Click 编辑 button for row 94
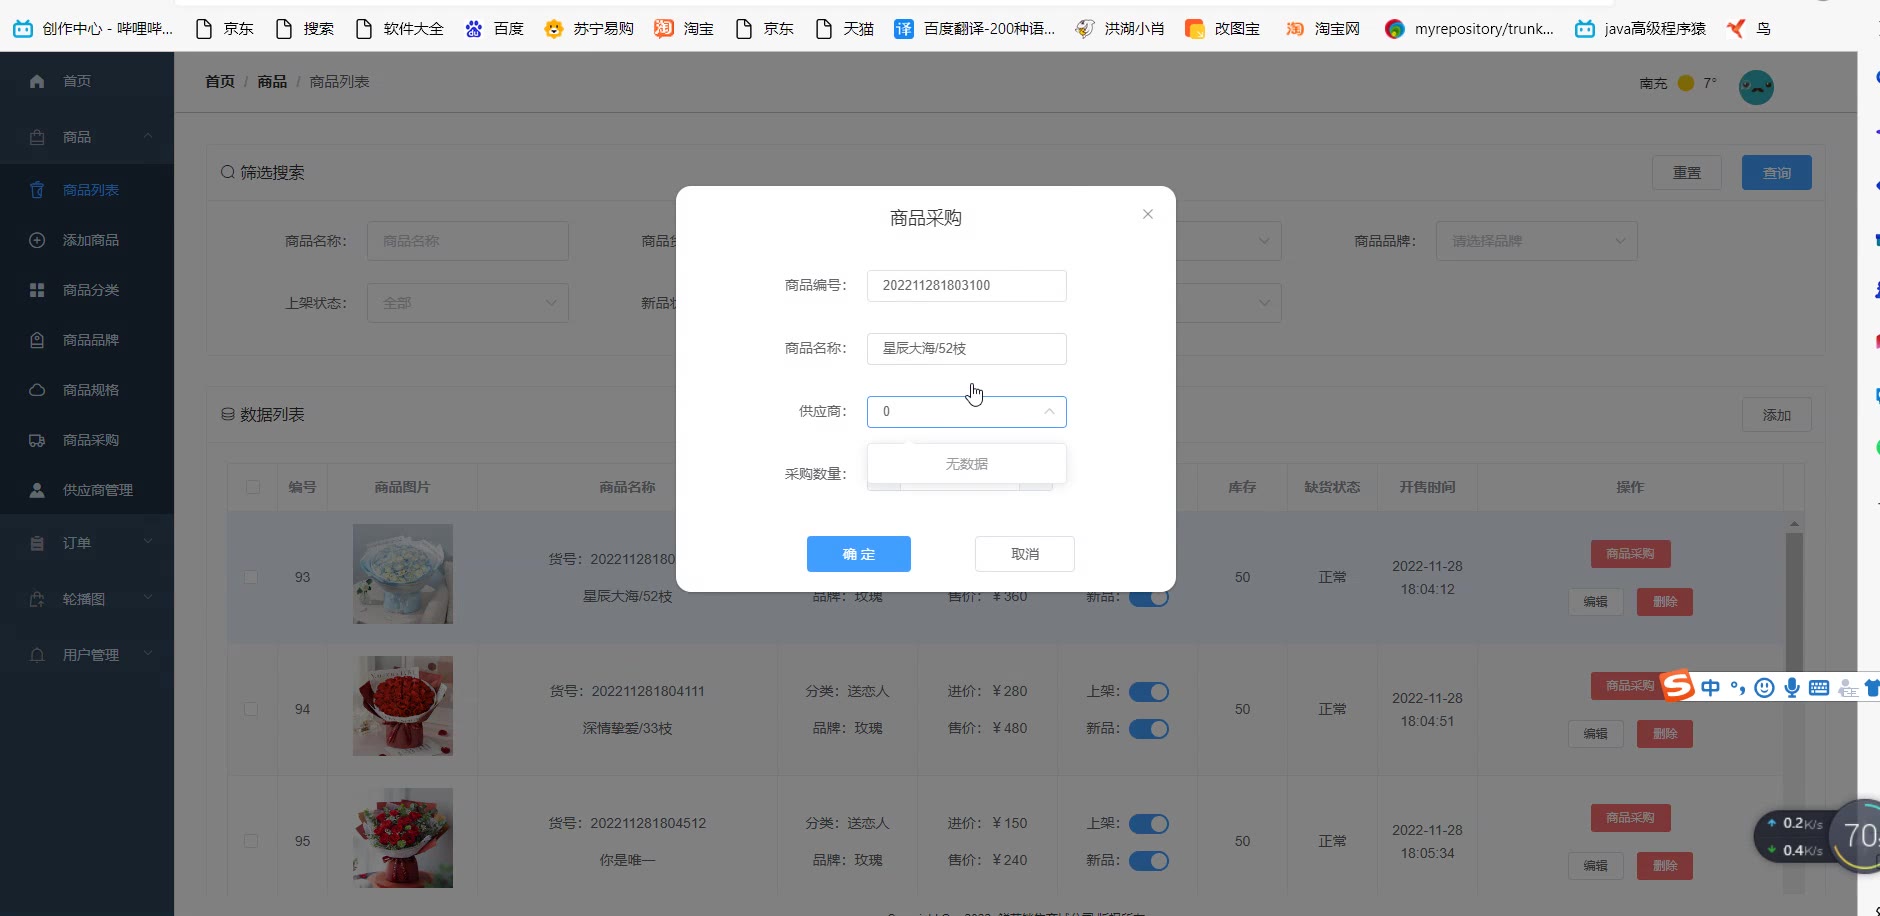Screen dimensions: 1880x916 (1596, 734)
